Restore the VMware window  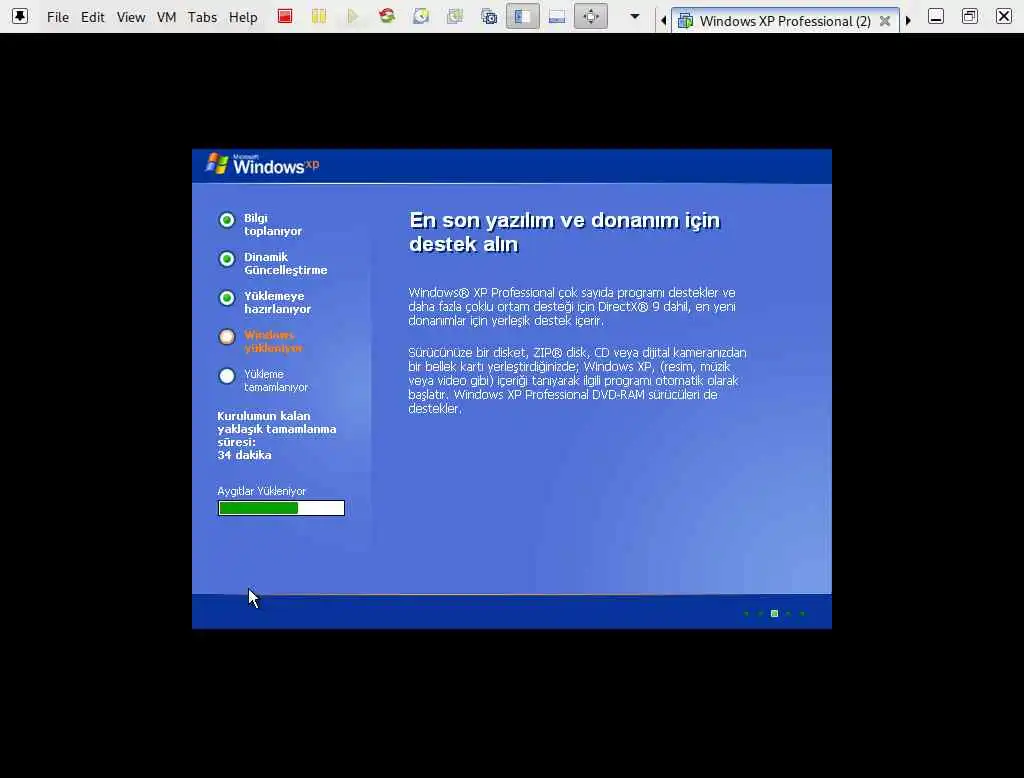(970, 16)
